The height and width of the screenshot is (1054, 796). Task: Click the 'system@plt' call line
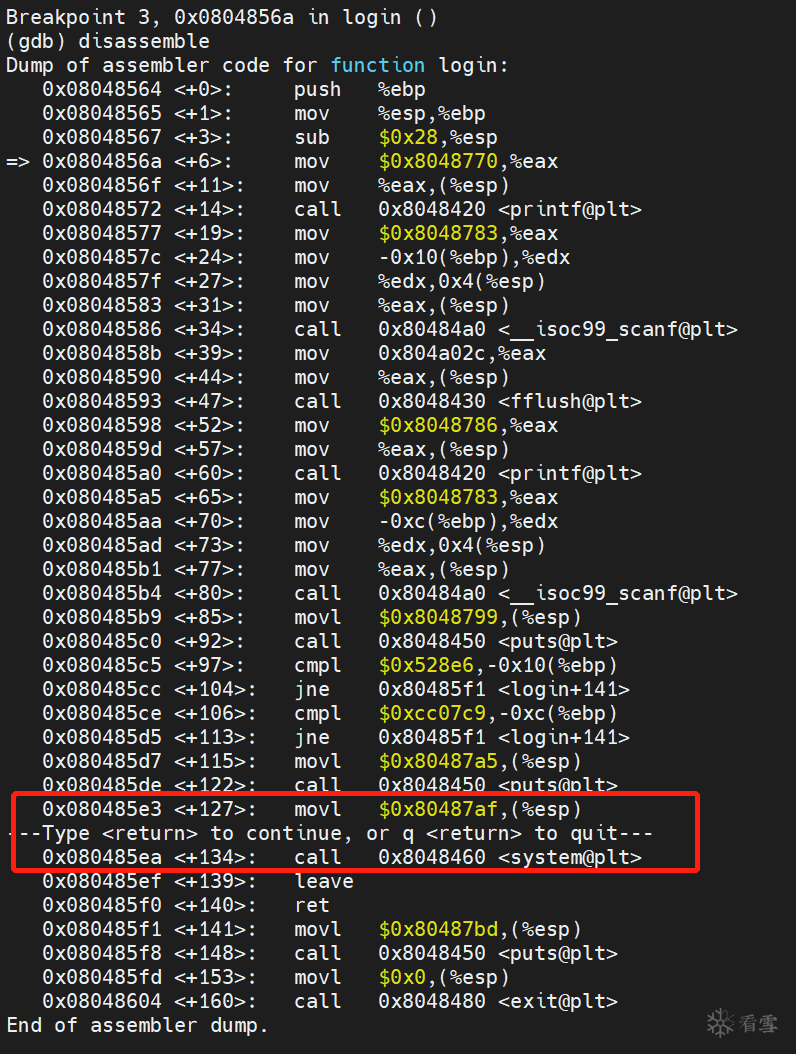point(342,858)
